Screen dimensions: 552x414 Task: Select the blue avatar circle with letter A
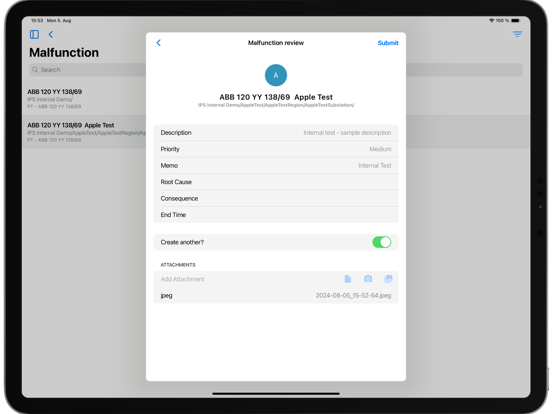point(276,75)
